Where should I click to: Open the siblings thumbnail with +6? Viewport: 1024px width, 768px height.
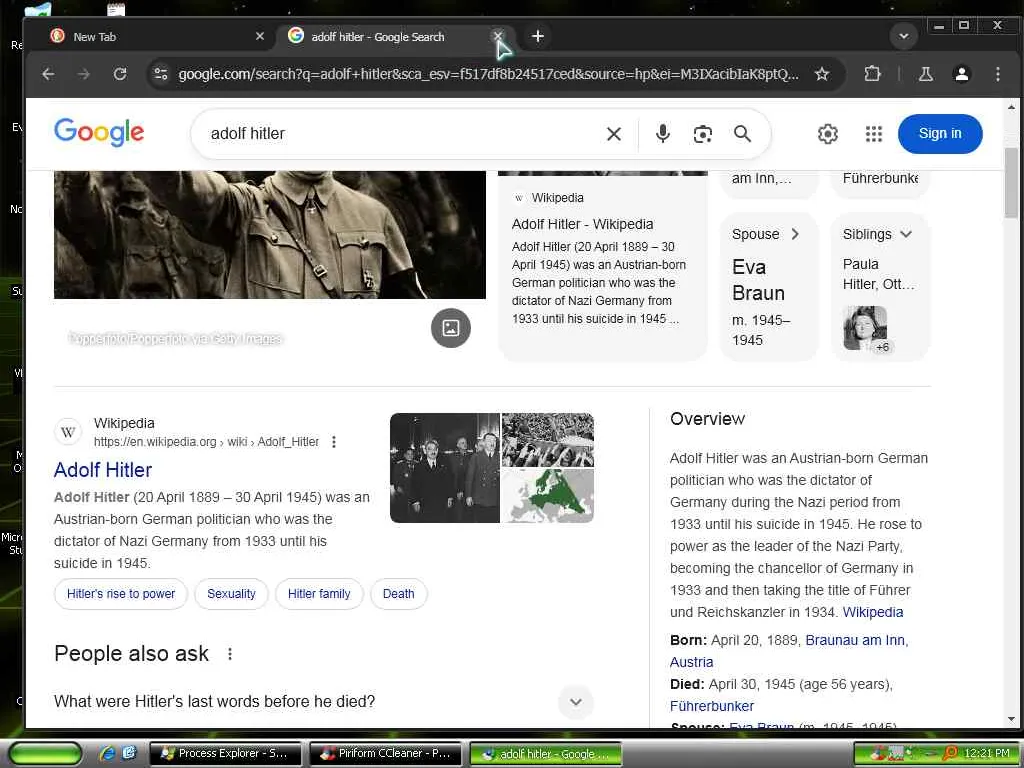pyautogui.click(x=865, y=328)
